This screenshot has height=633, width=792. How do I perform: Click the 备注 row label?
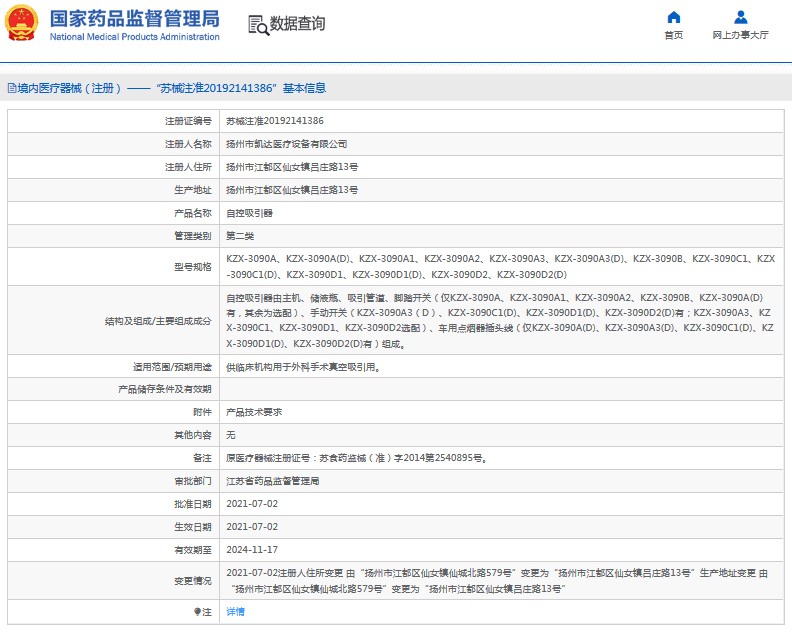[202, 458]
